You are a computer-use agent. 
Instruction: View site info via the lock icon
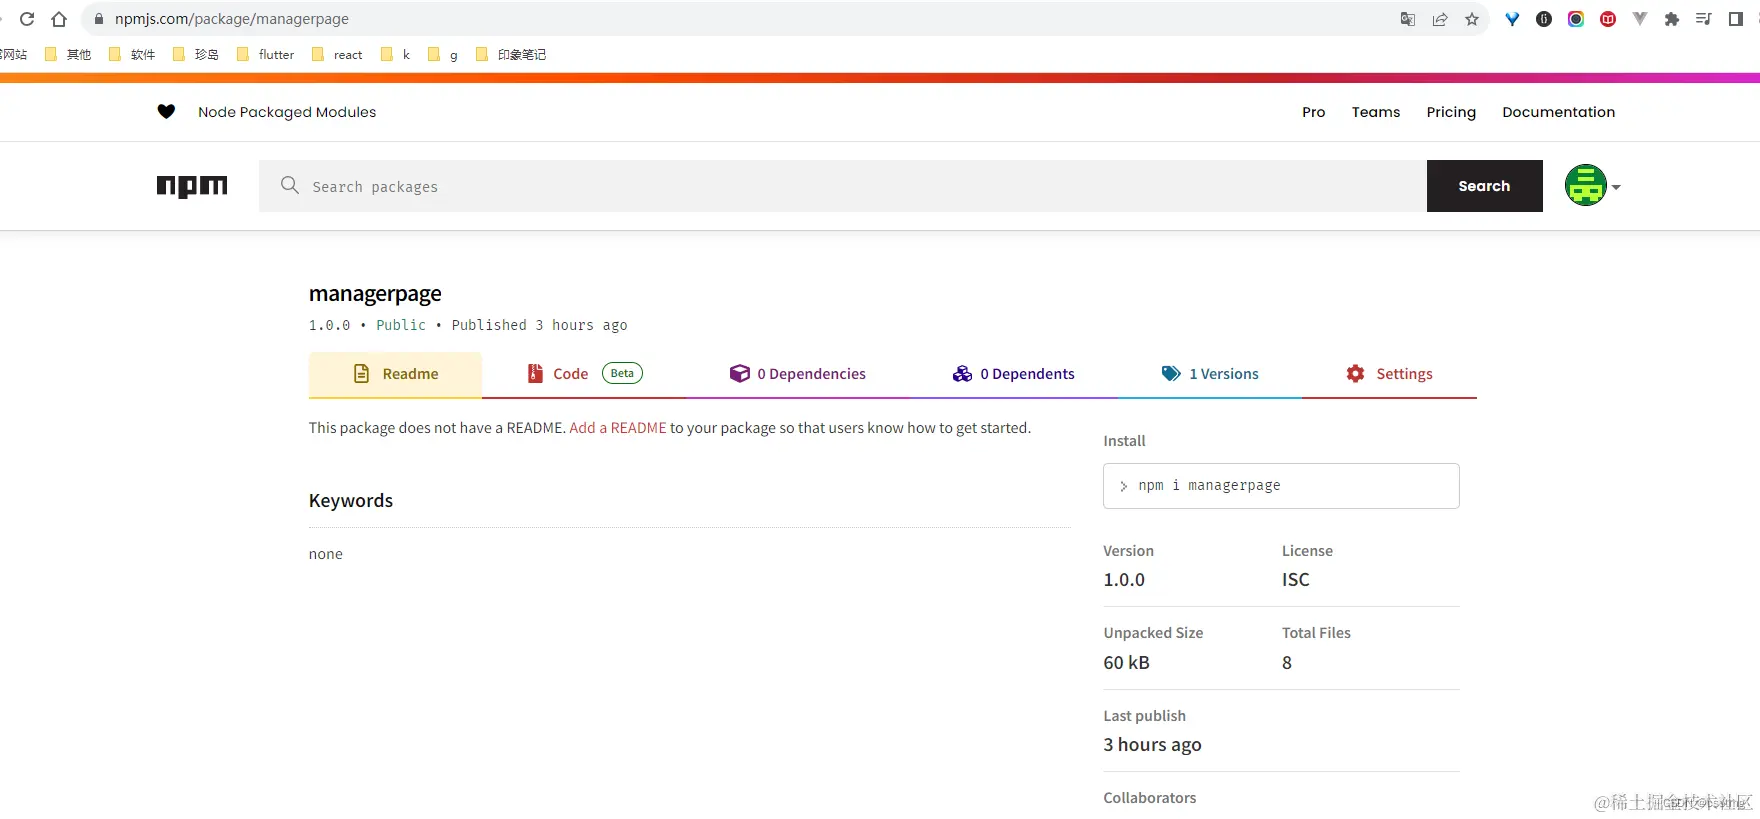pos(98,19)
